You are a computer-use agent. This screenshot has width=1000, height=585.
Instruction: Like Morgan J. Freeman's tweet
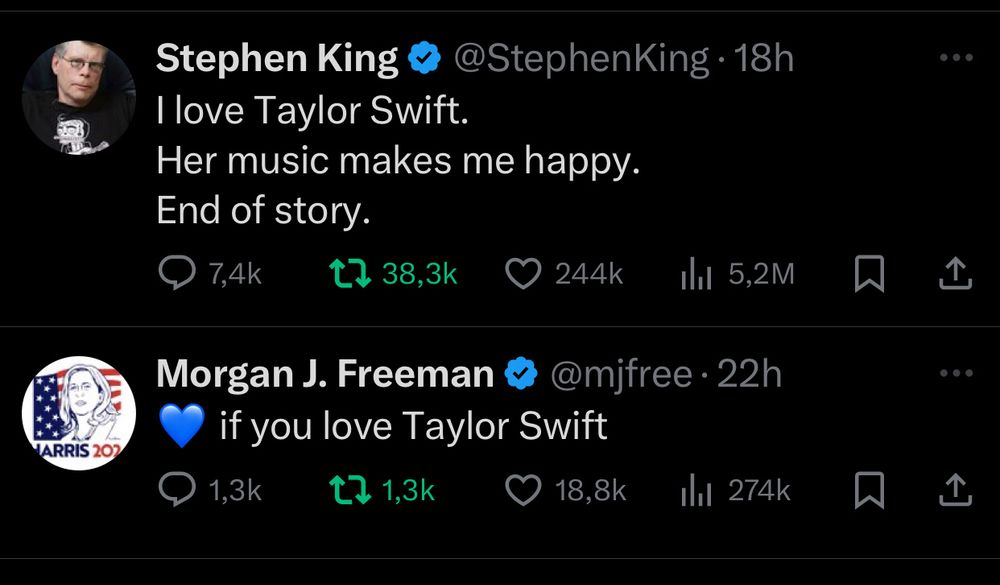[522, 489]
